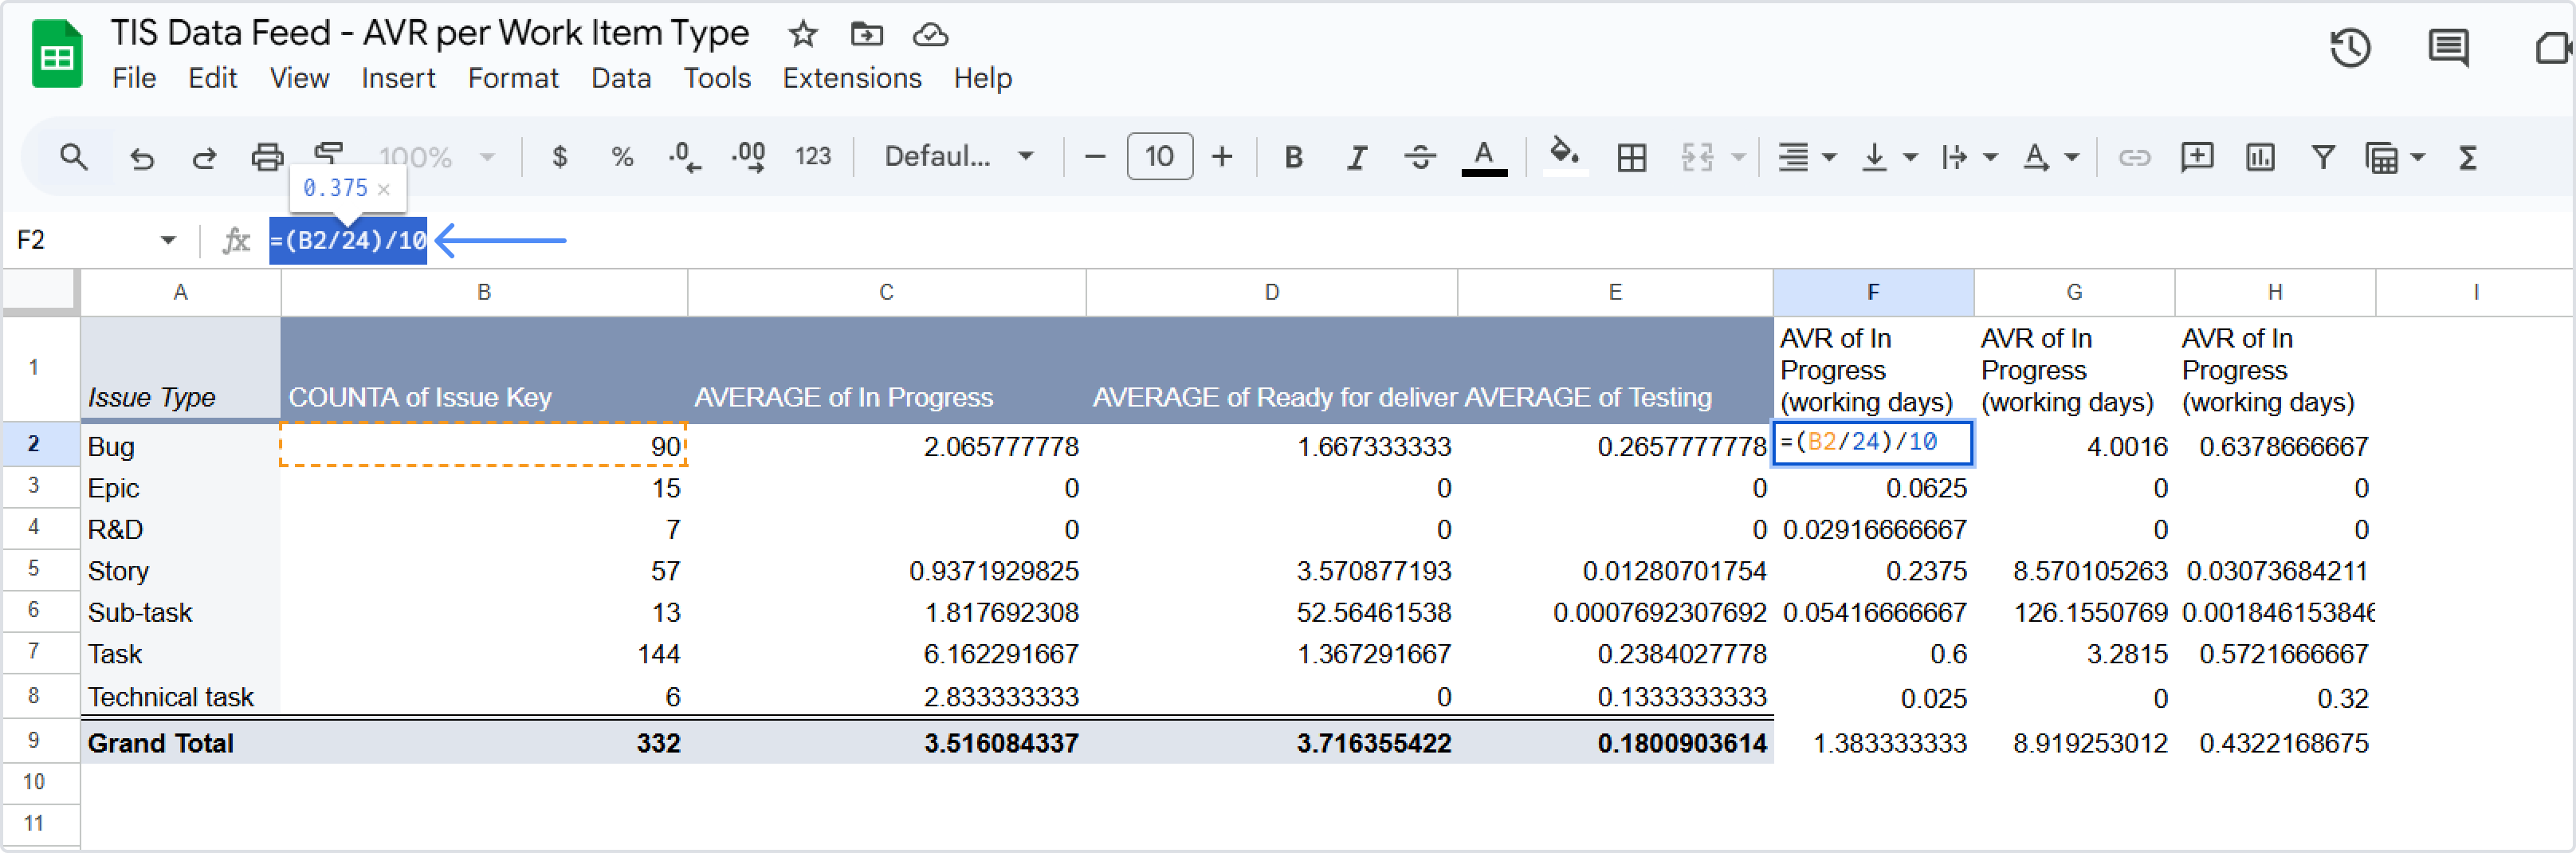
Task: Open the horizontal align dropdown
Action: 1805,157
